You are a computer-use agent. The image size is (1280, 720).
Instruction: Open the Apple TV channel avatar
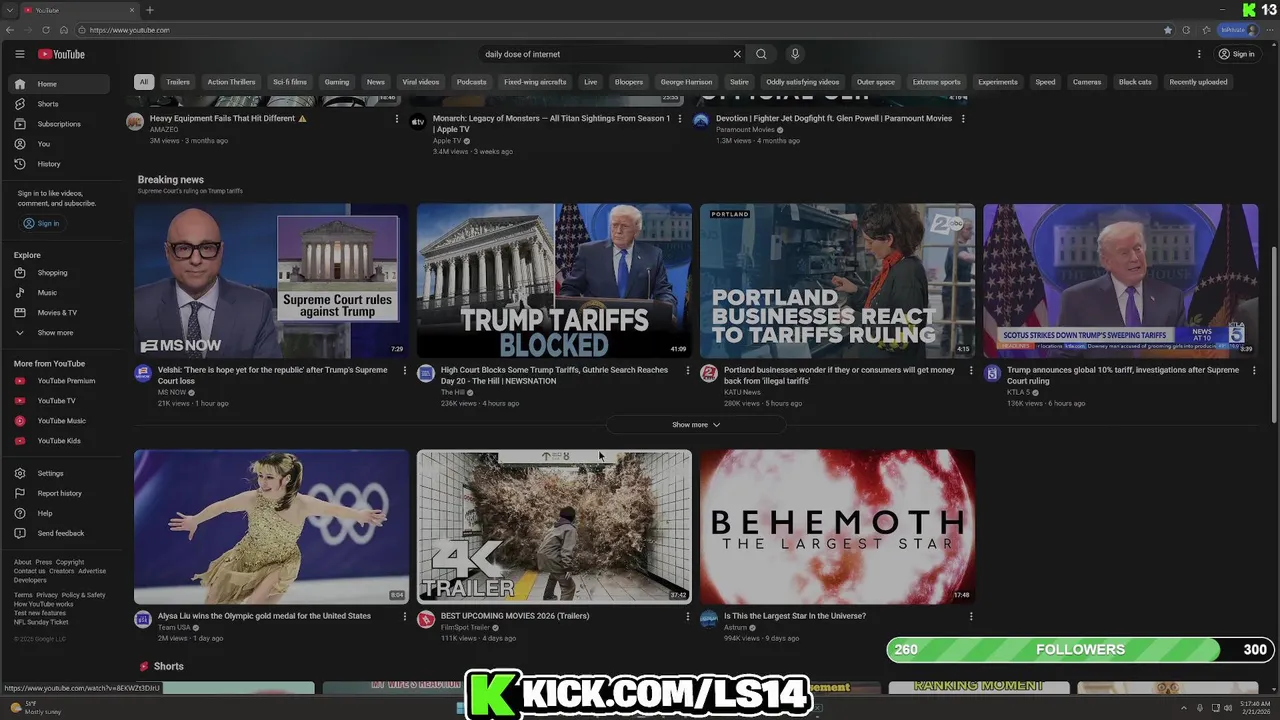(x=418, y=122)
